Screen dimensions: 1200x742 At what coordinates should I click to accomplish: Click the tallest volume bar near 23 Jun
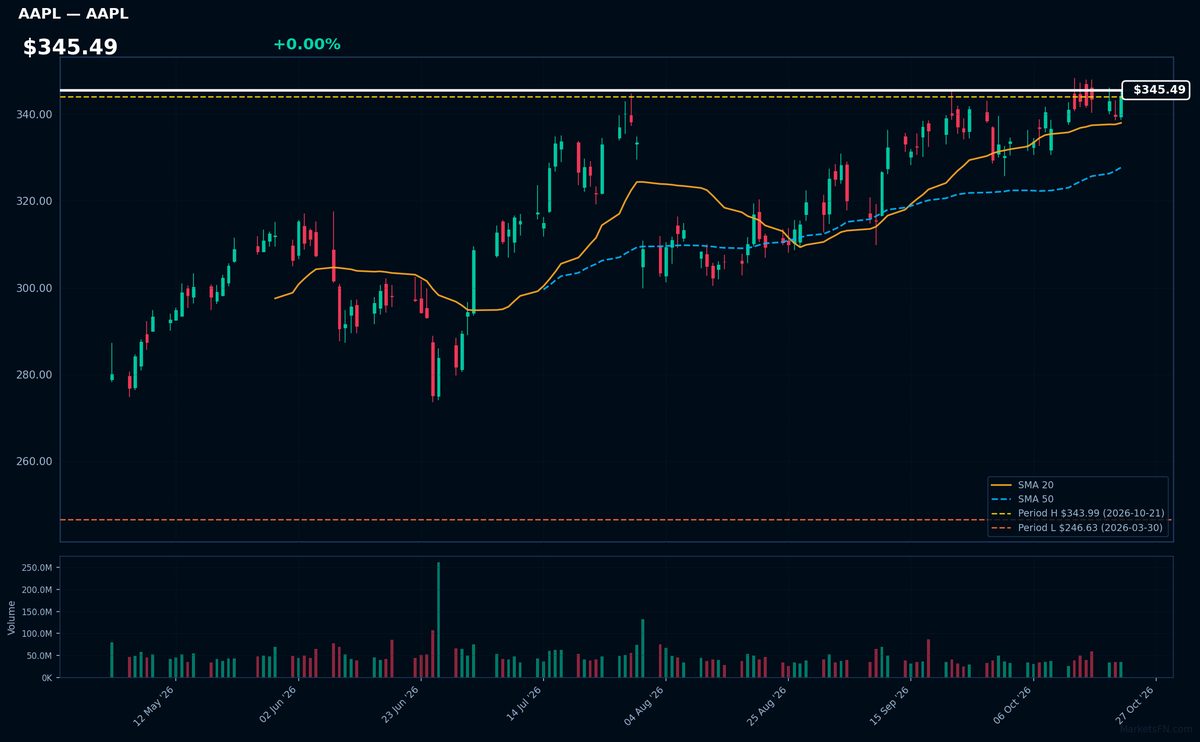pos(438,620)
